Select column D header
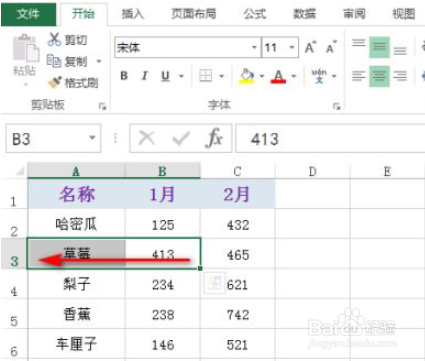The width and height of the screenshot is (425, 361). 313,171
